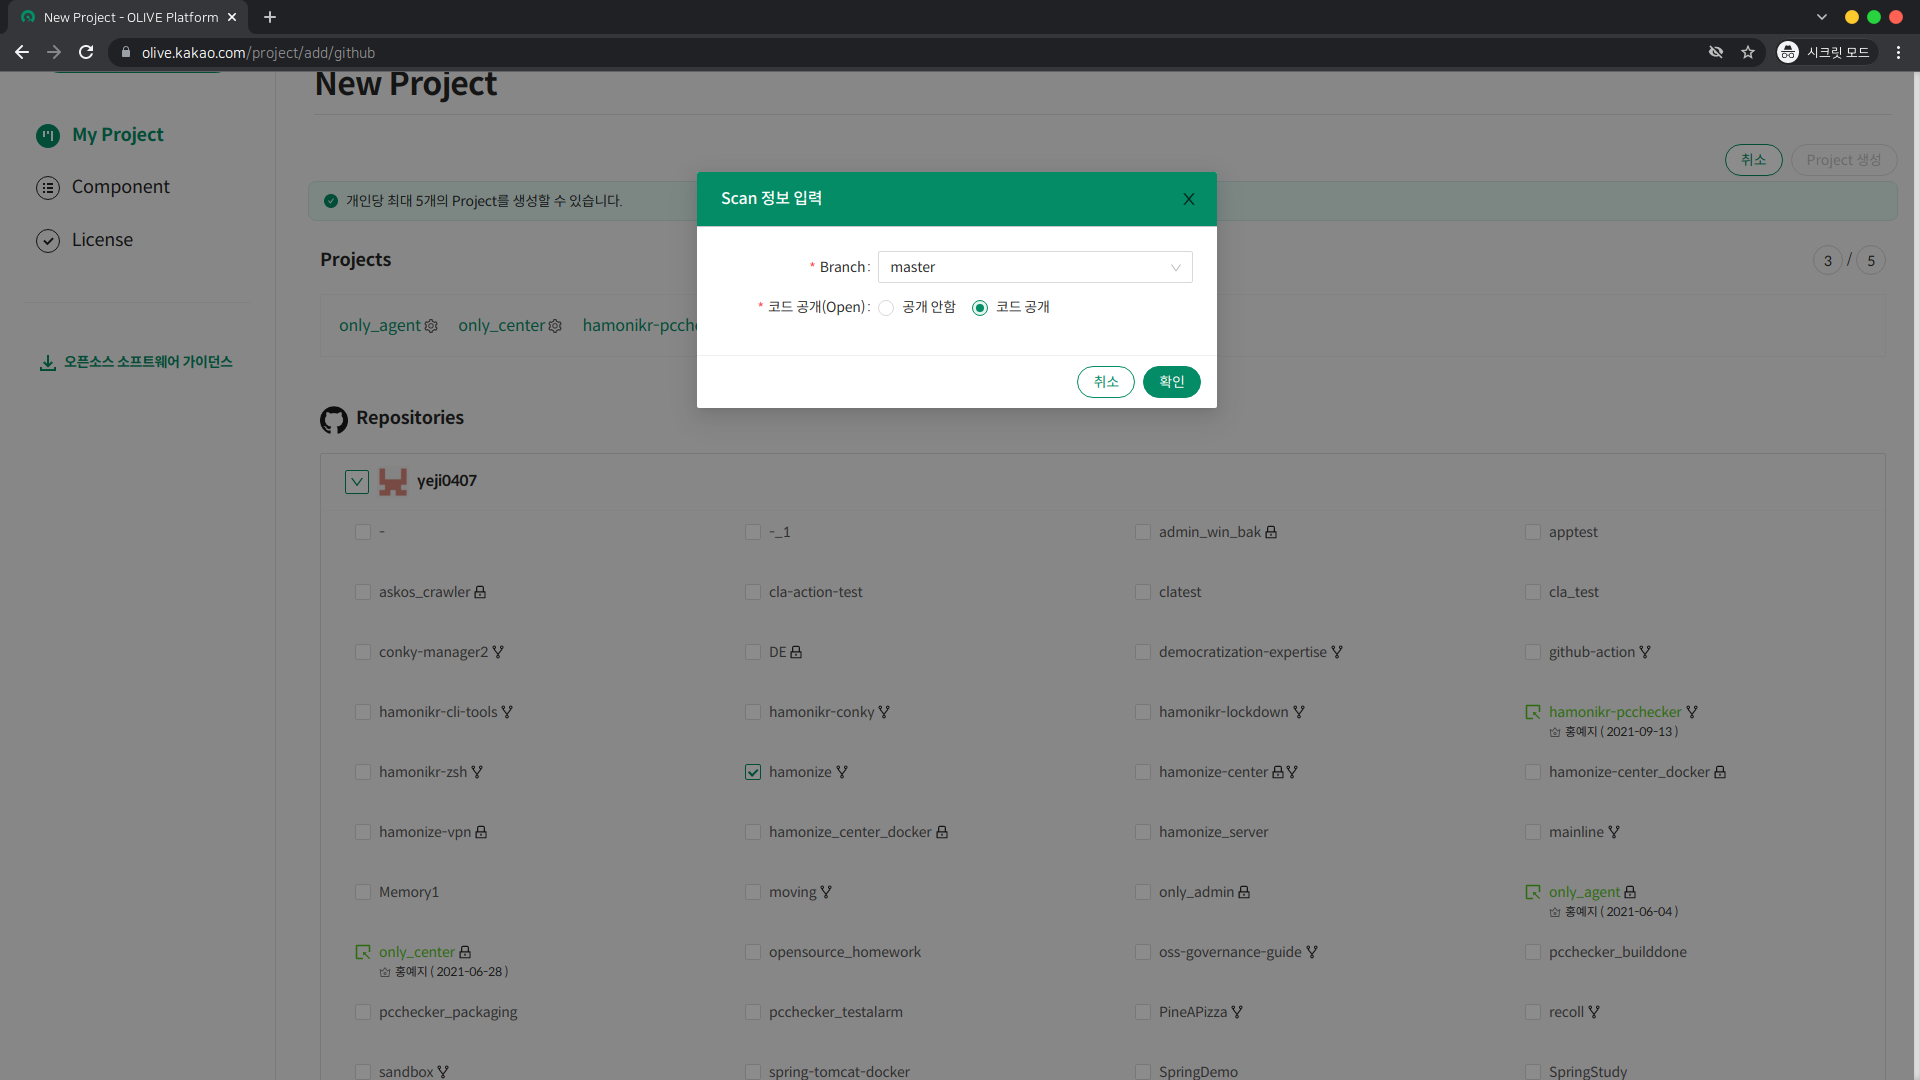Screen dimensions: 1920x1080
Task: Click the open-source guidance download icon
Action: coord(47,362)
